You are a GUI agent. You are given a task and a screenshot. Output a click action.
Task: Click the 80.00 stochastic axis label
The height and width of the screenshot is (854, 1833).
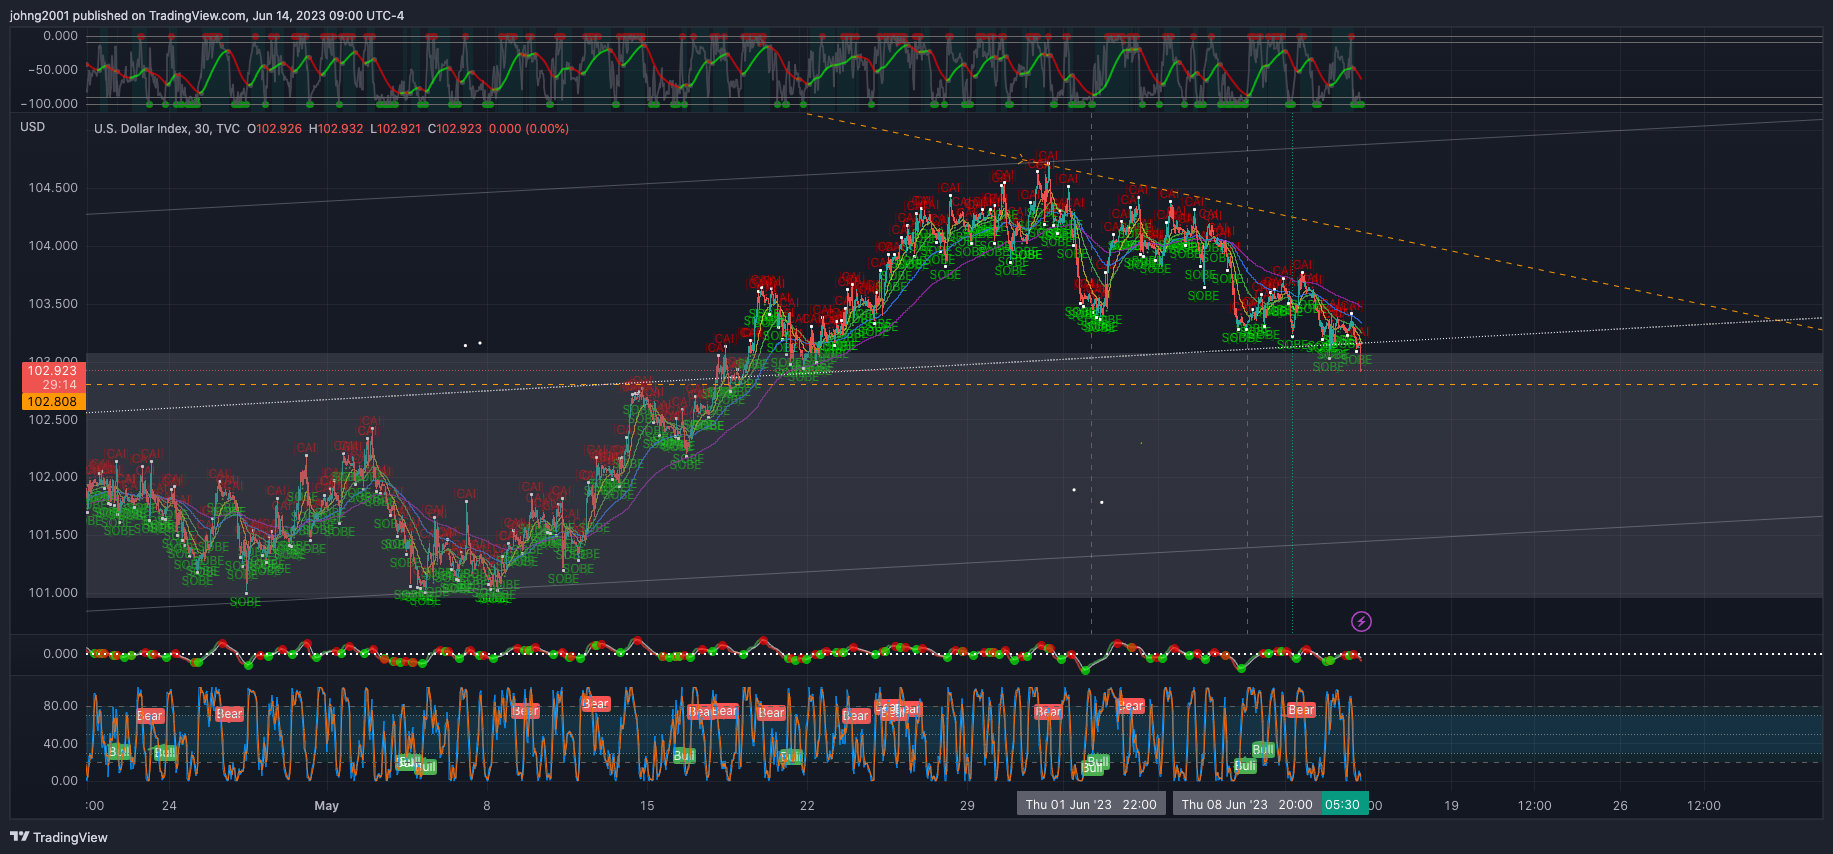click(x=61, y=706)
